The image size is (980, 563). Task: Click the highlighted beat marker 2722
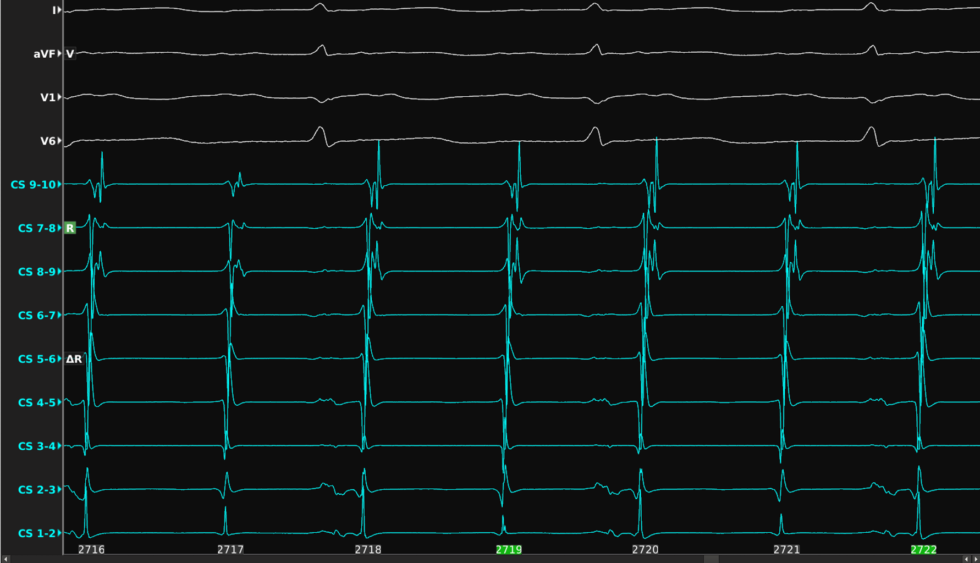[923, 550]
